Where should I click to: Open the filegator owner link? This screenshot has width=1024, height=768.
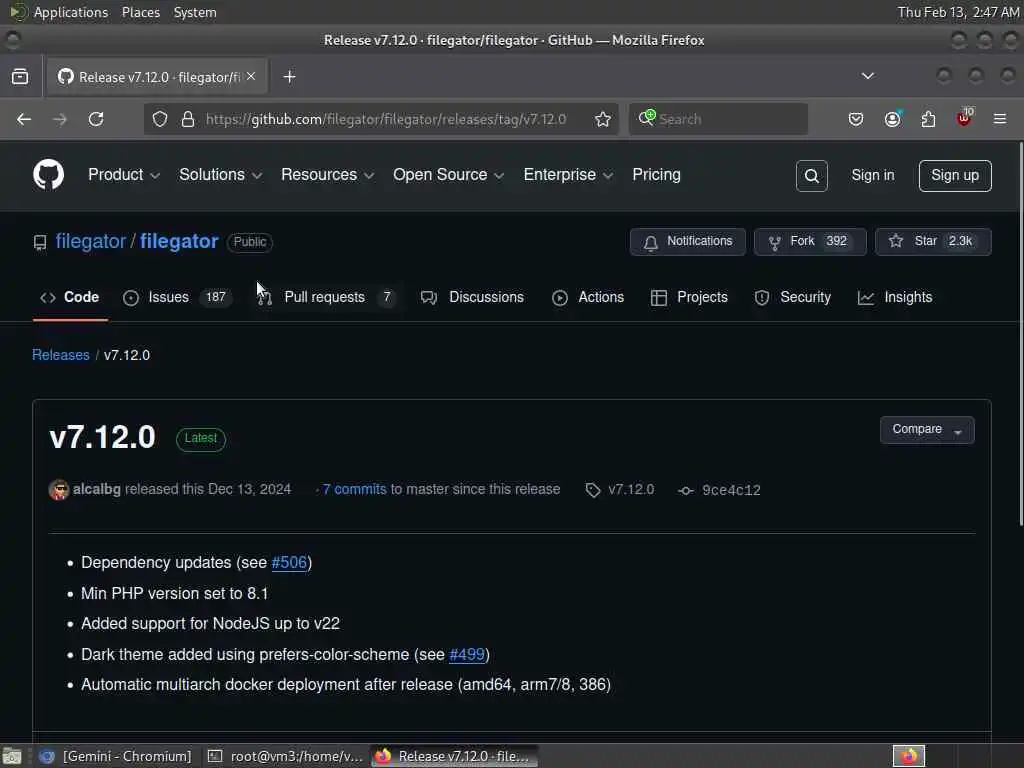pos(90,242)
